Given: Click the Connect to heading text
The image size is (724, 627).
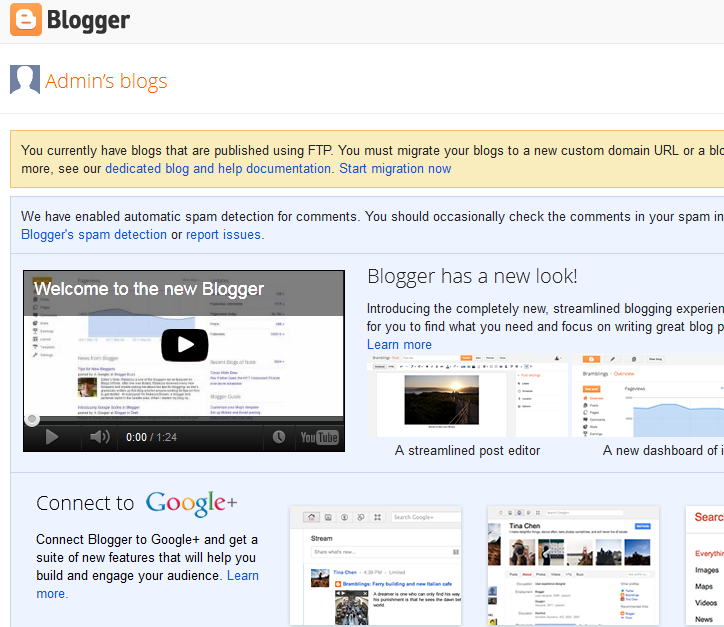Looking at the screenshot, I should [85, 503].
